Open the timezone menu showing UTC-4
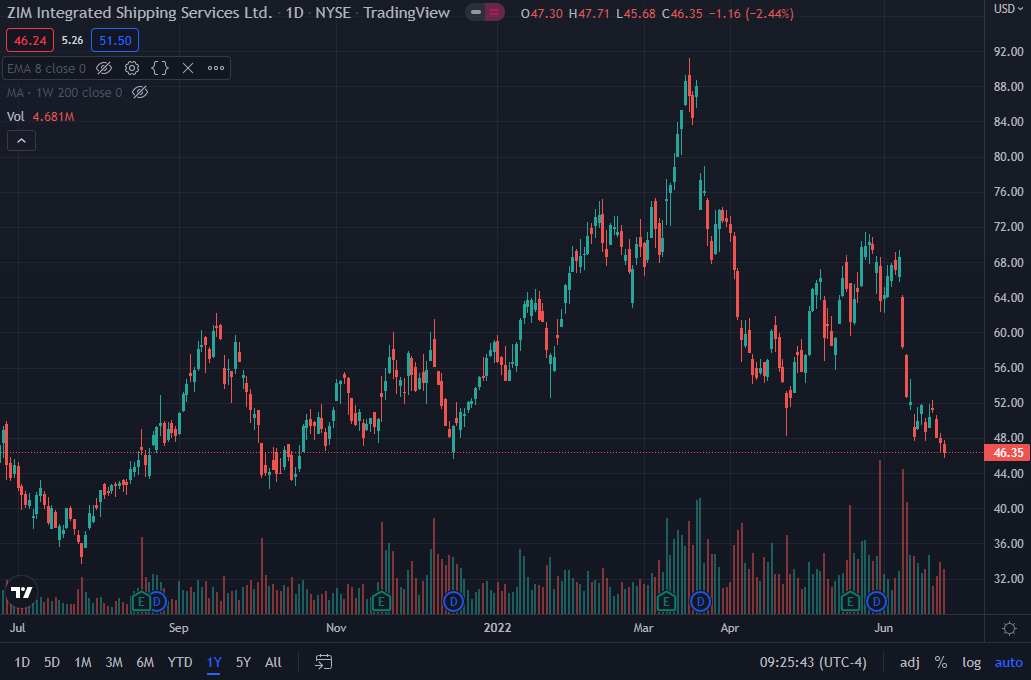Screen dimensions: 1031x680 tap(813, 662)
